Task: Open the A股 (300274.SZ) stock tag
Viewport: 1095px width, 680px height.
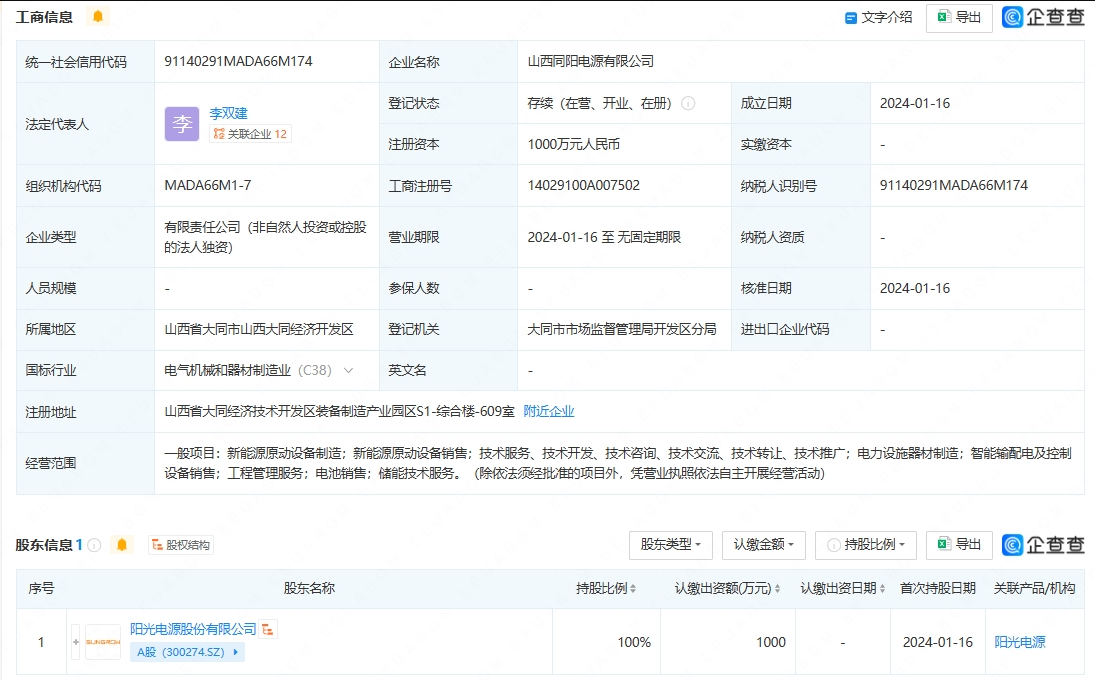Action: pos(186,652)
